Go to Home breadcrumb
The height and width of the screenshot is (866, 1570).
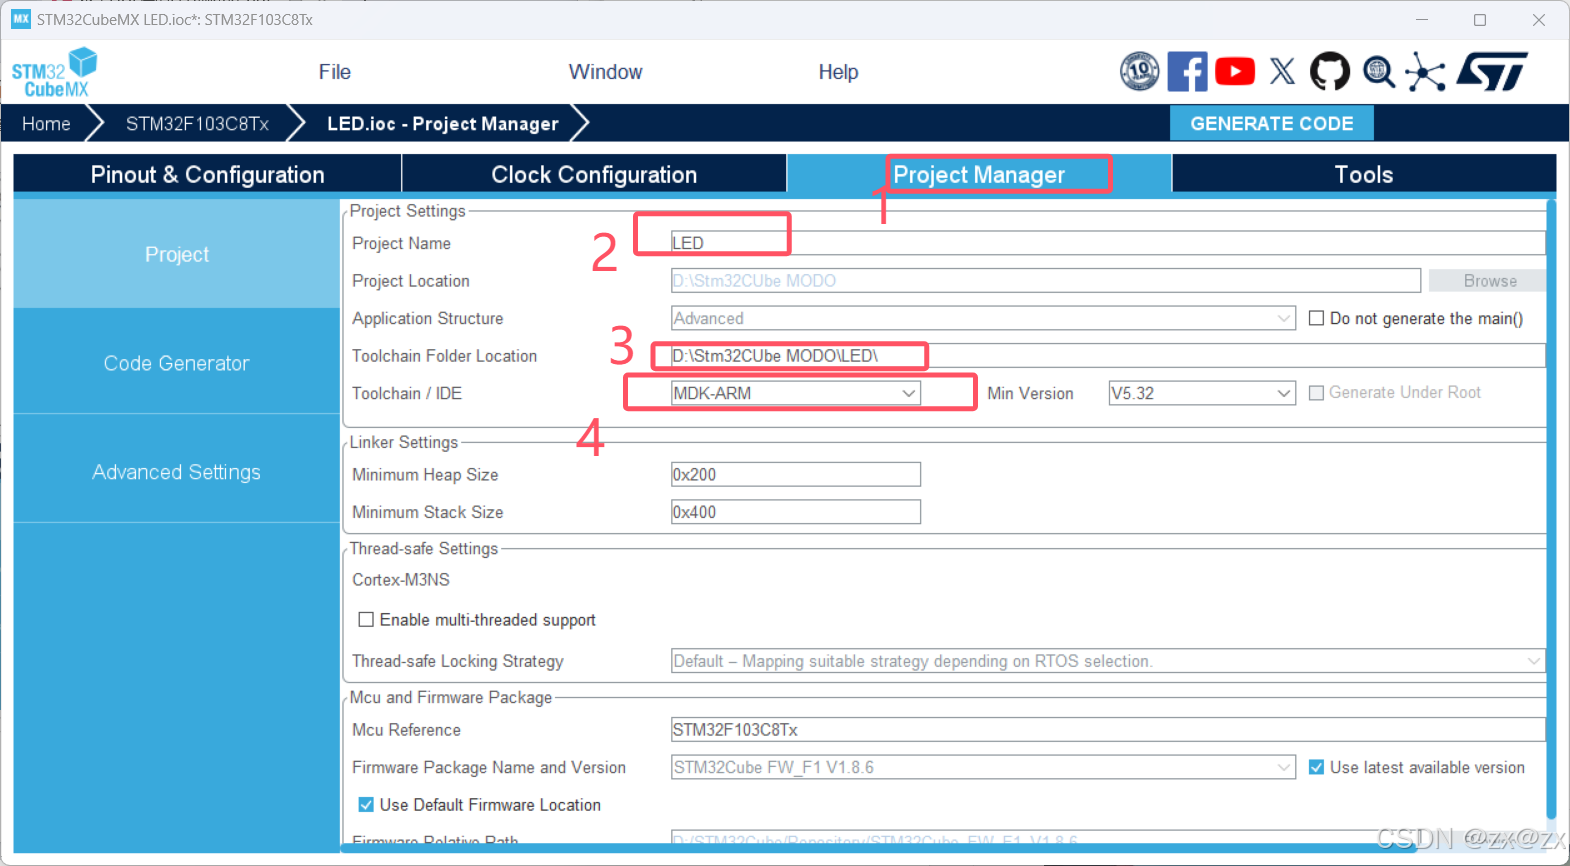tap(46, 123)
